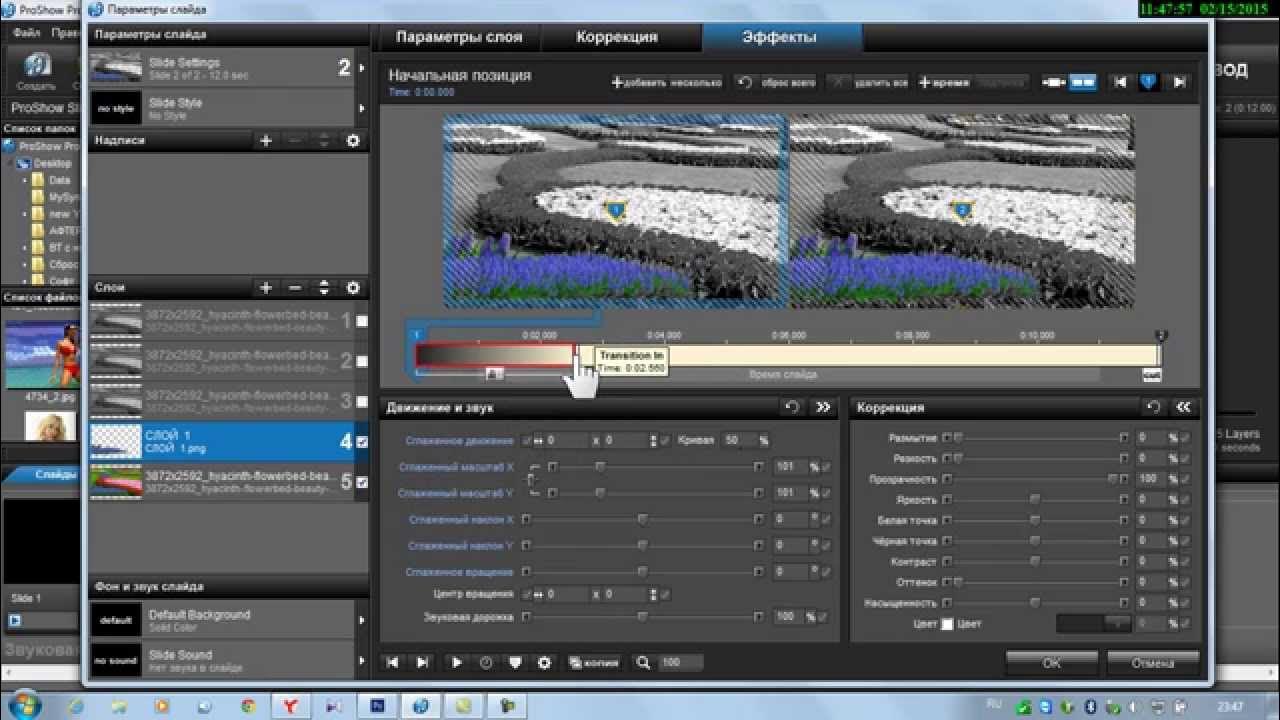1280x720 pixels.
Task: Click the reset icon in Движение и звук header
Action: (793, 407)
